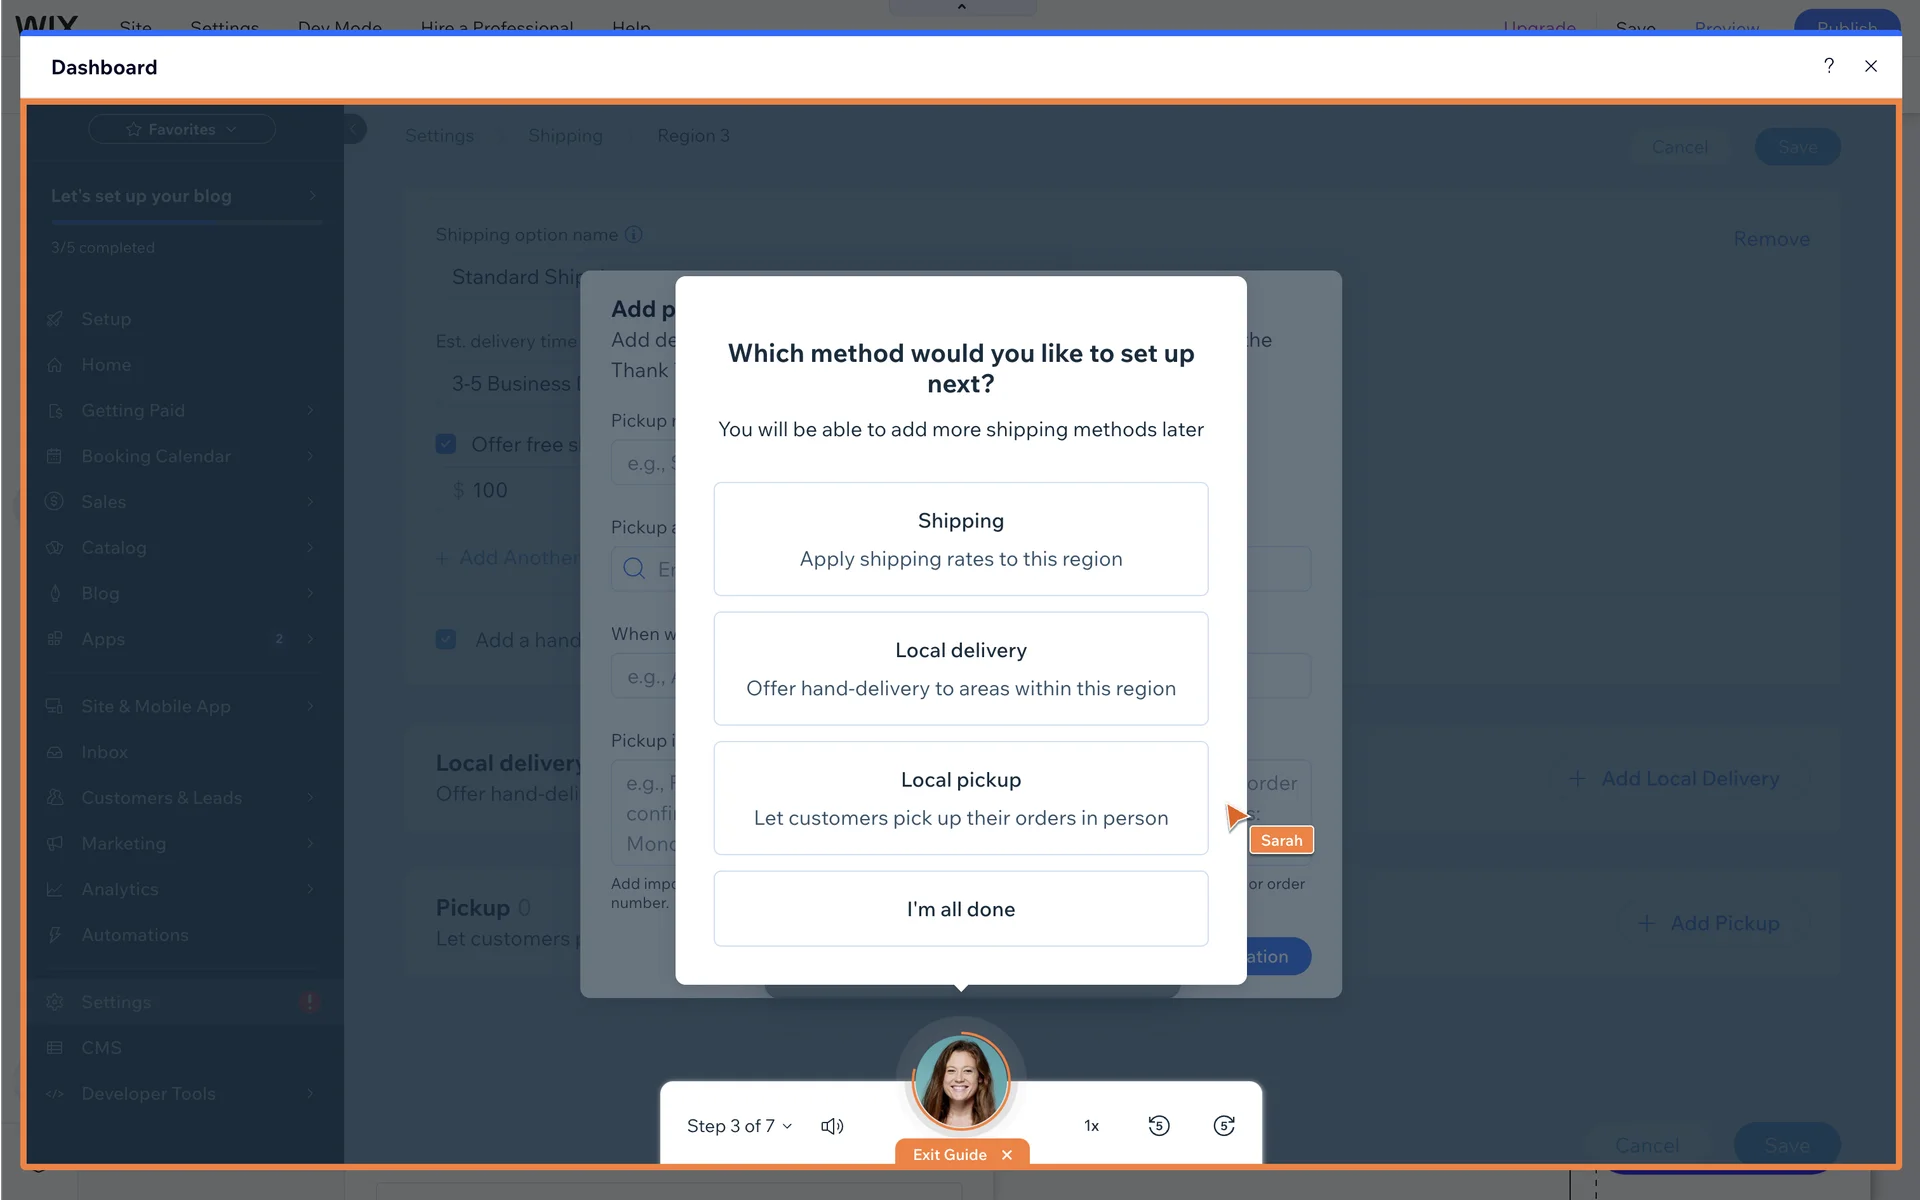
Task: Click the Inbox icon in sidebar
Action: pos(55,752)
